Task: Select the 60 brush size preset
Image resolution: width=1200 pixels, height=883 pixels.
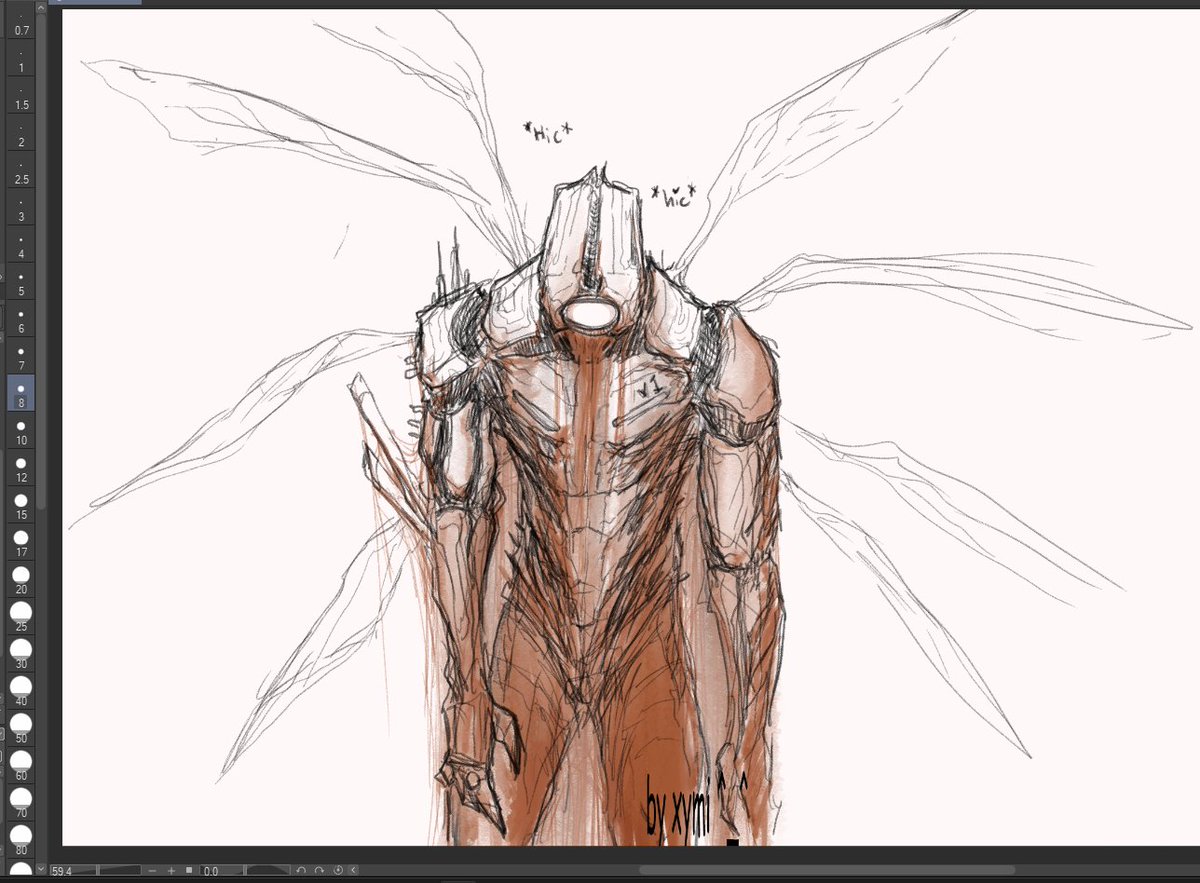Action: [21, 763]
